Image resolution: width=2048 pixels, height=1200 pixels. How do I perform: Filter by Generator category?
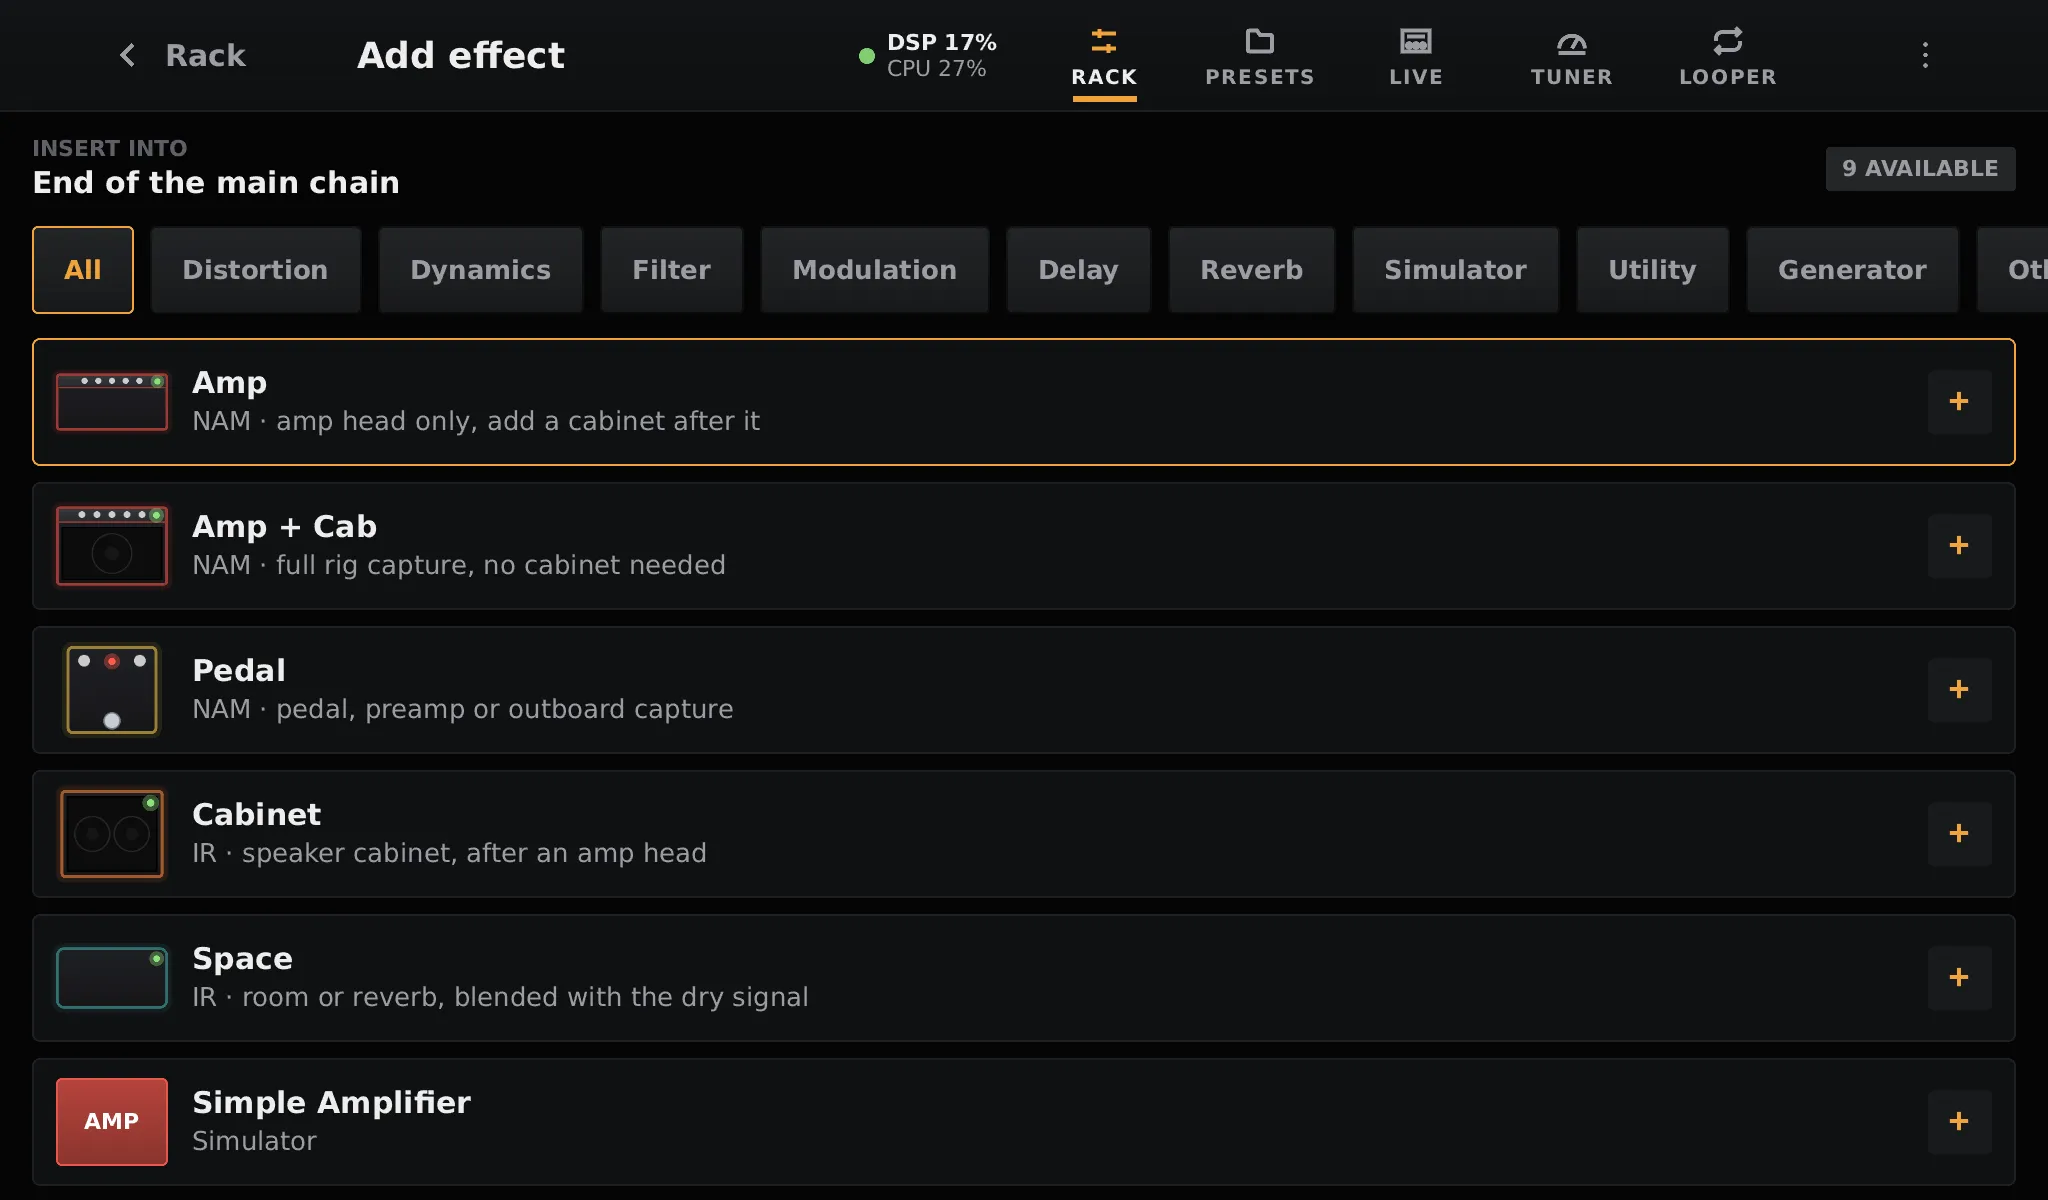[1852, 270]
